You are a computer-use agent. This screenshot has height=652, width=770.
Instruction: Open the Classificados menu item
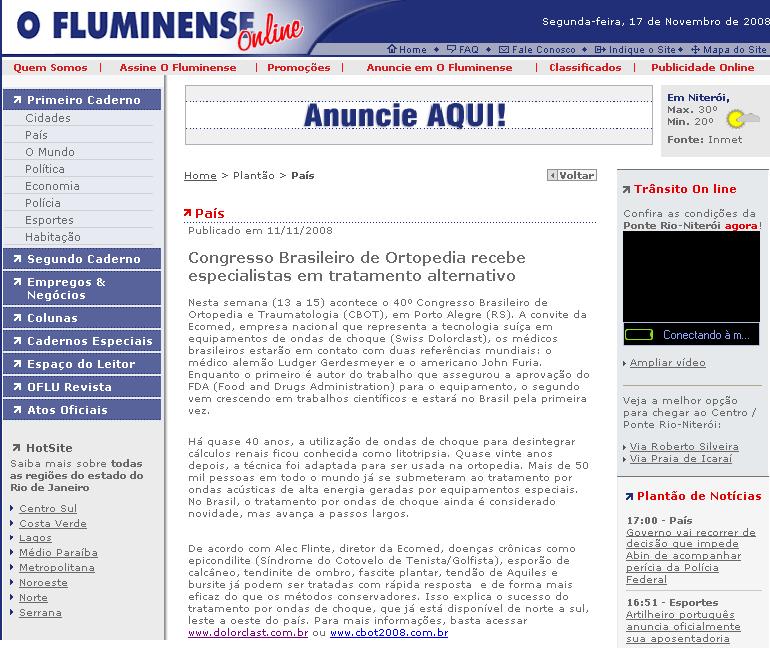pos(585,68)
